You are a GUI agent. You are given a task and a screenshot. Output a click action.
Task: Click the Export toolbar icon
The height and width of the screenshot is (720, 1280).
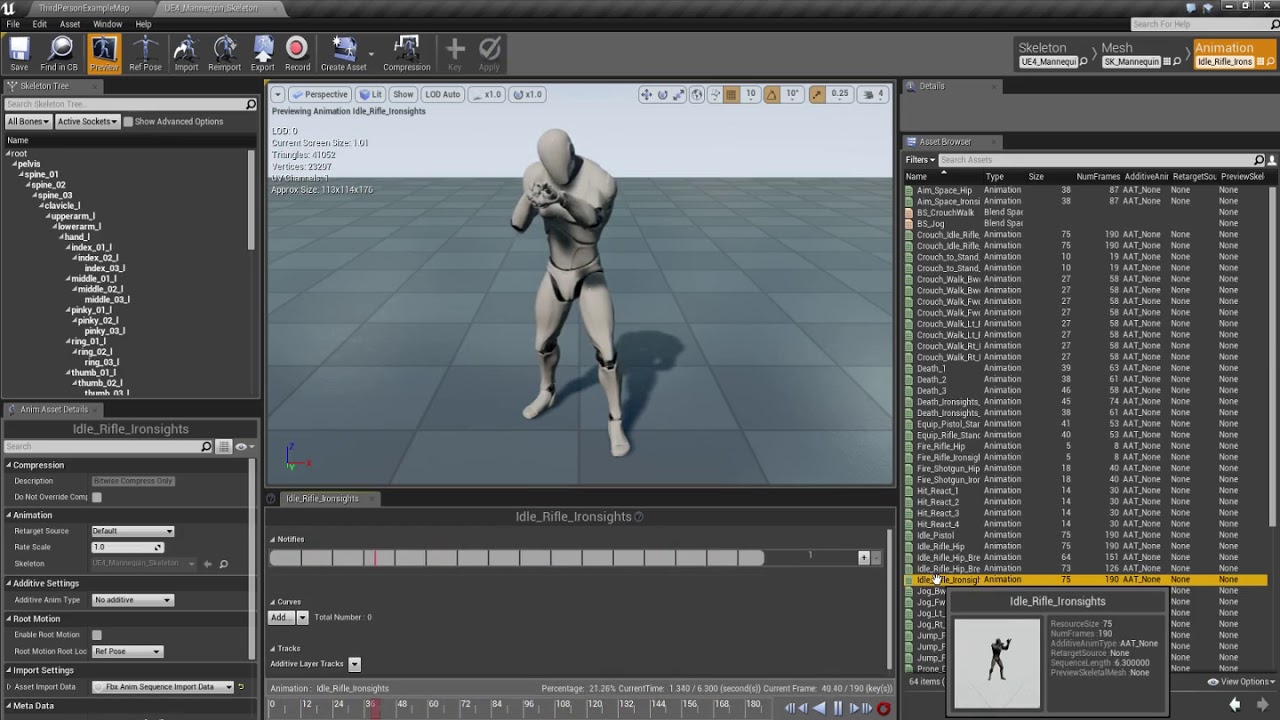tap(263, 54)
